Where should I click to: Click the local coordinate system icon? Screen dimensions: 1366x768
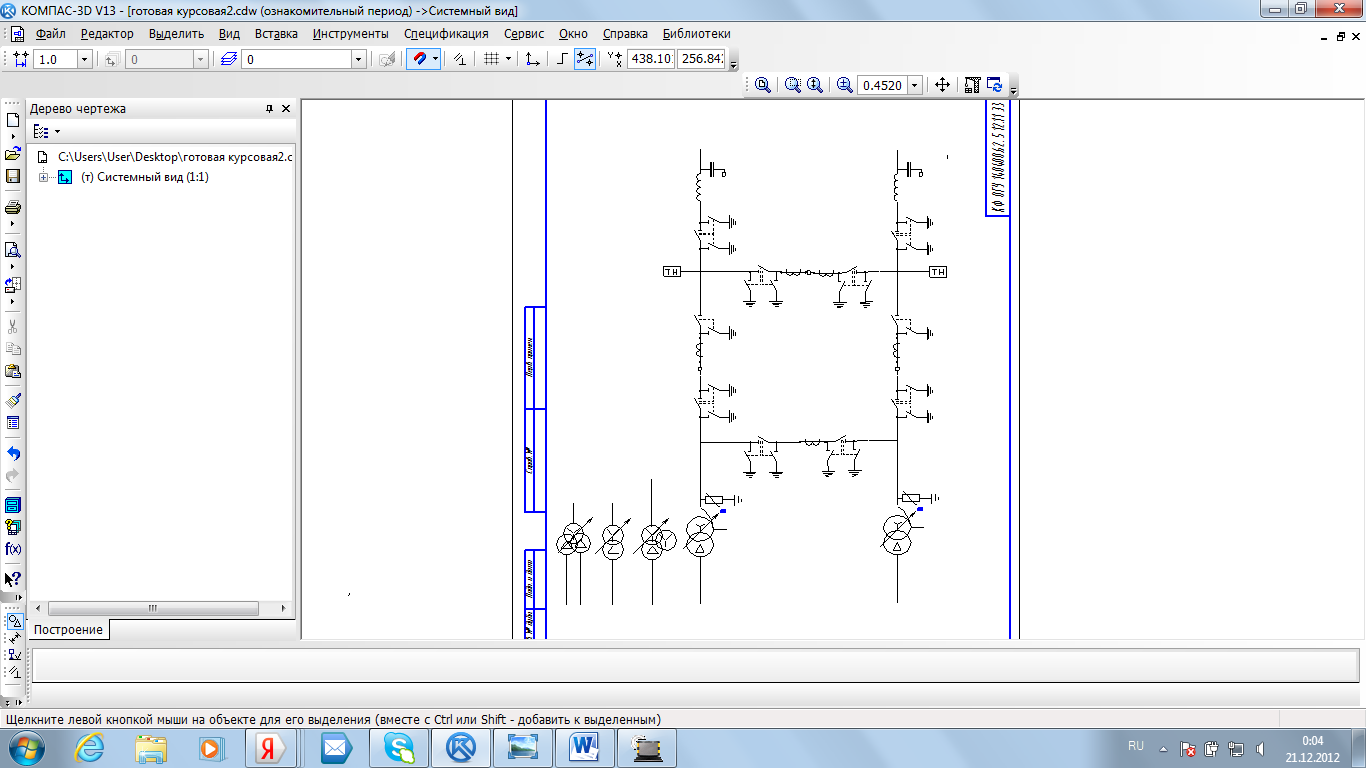click(533, 60)
